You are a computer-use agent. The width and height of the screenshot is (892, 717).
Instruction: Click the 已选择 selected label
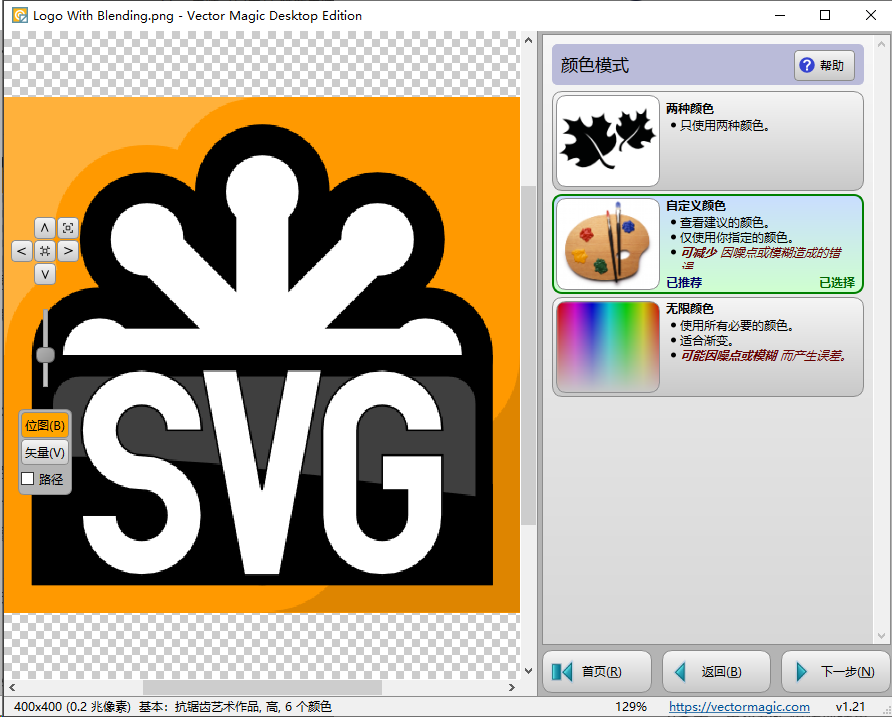[x=837, y=282]
